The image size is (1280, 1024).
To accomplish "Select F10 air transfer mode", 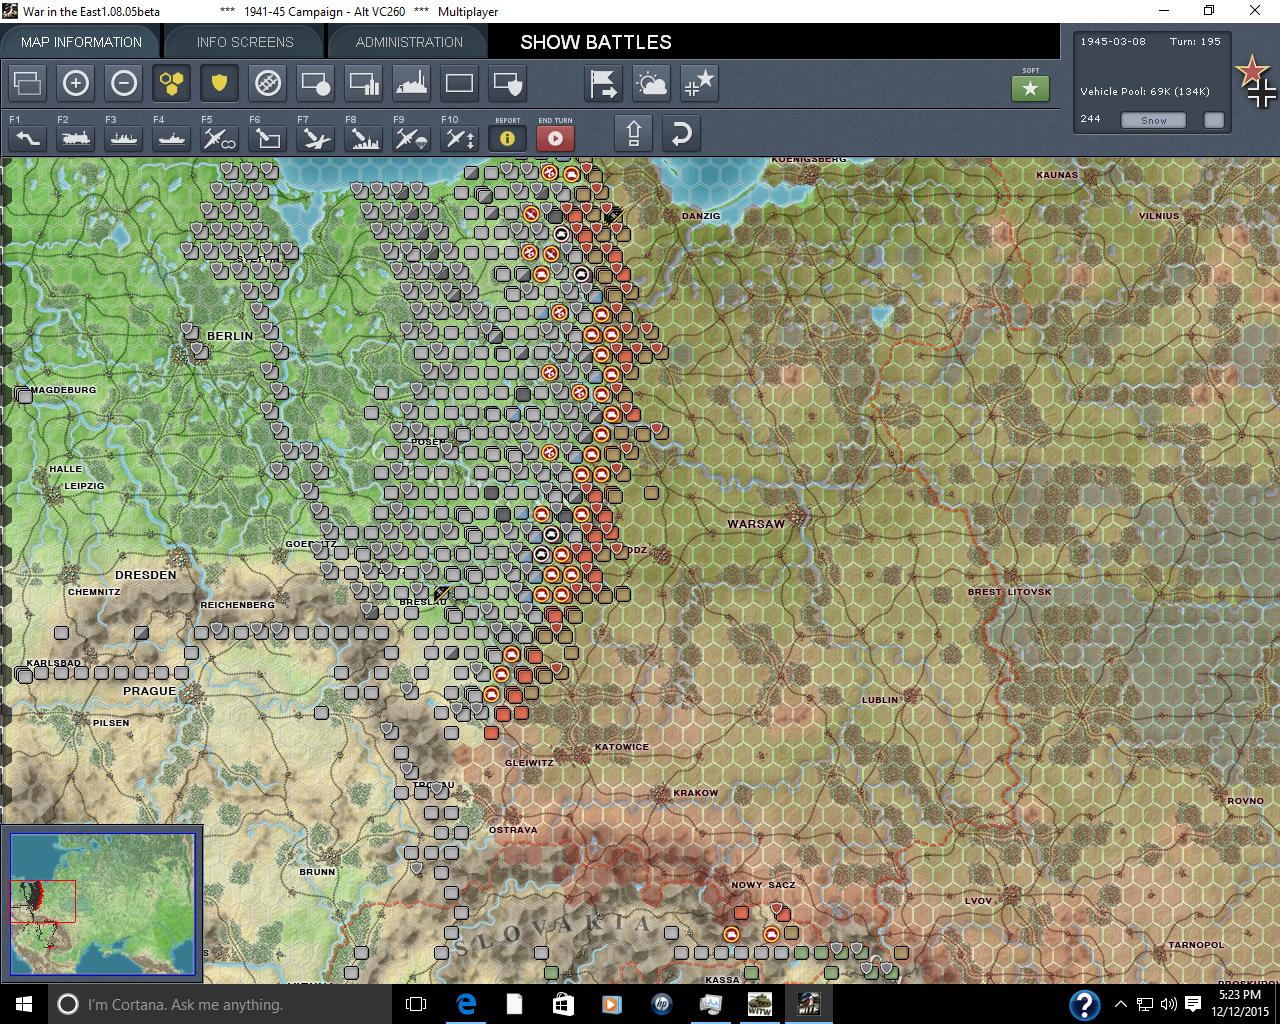I will coord(459,138).
